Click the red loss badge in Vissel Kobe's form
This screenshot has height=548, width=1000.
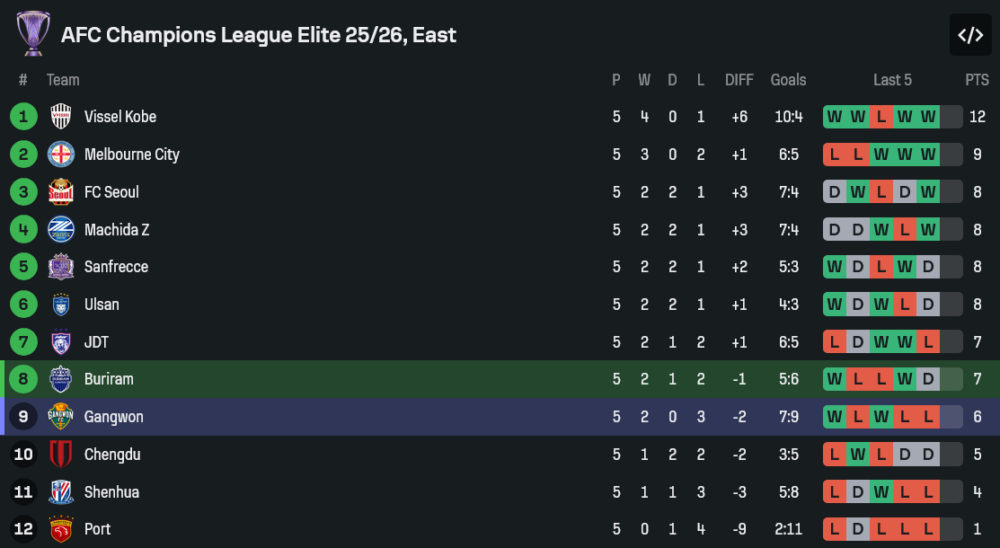881,117
